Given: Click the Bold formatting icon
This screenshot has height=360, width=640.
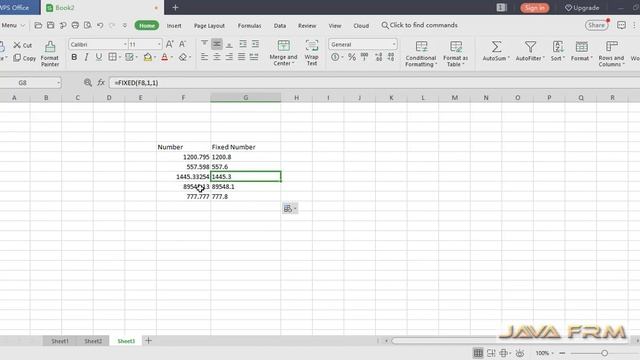Looking at the screenshot, I should [74, 57].
